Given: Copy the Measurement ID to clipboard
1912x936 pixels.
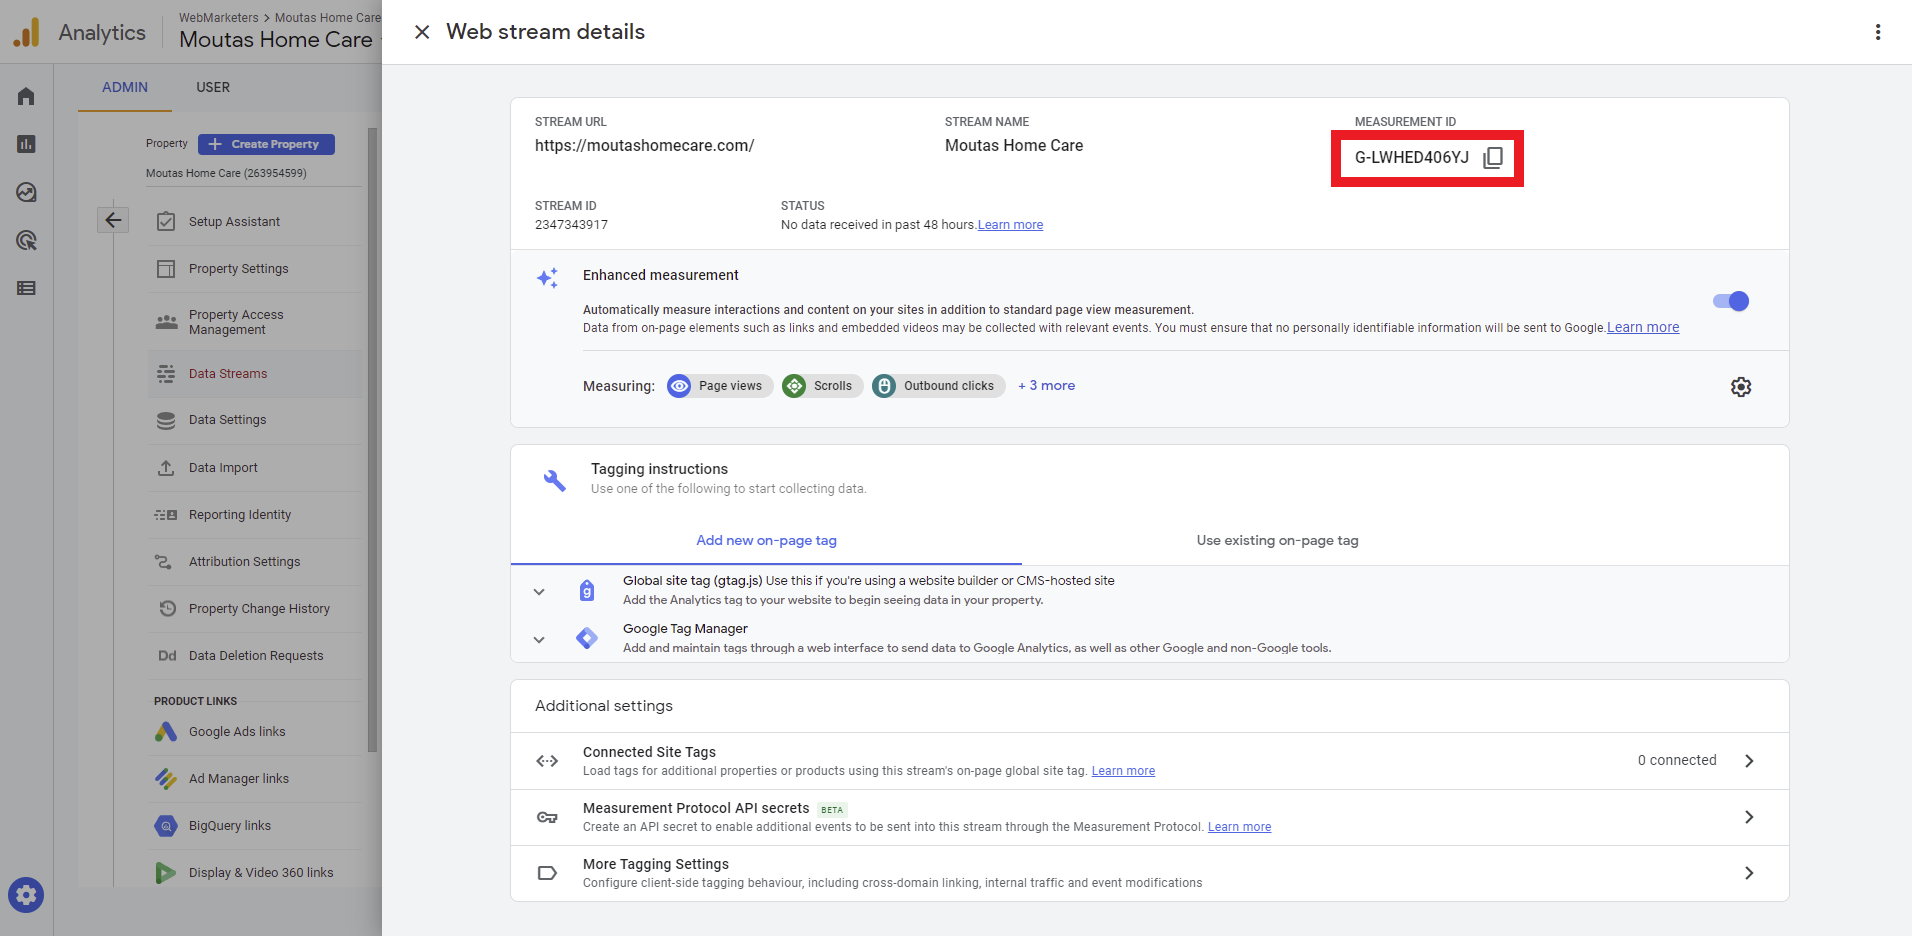Looking at the screenshot, I should (x=1492, y=158).
